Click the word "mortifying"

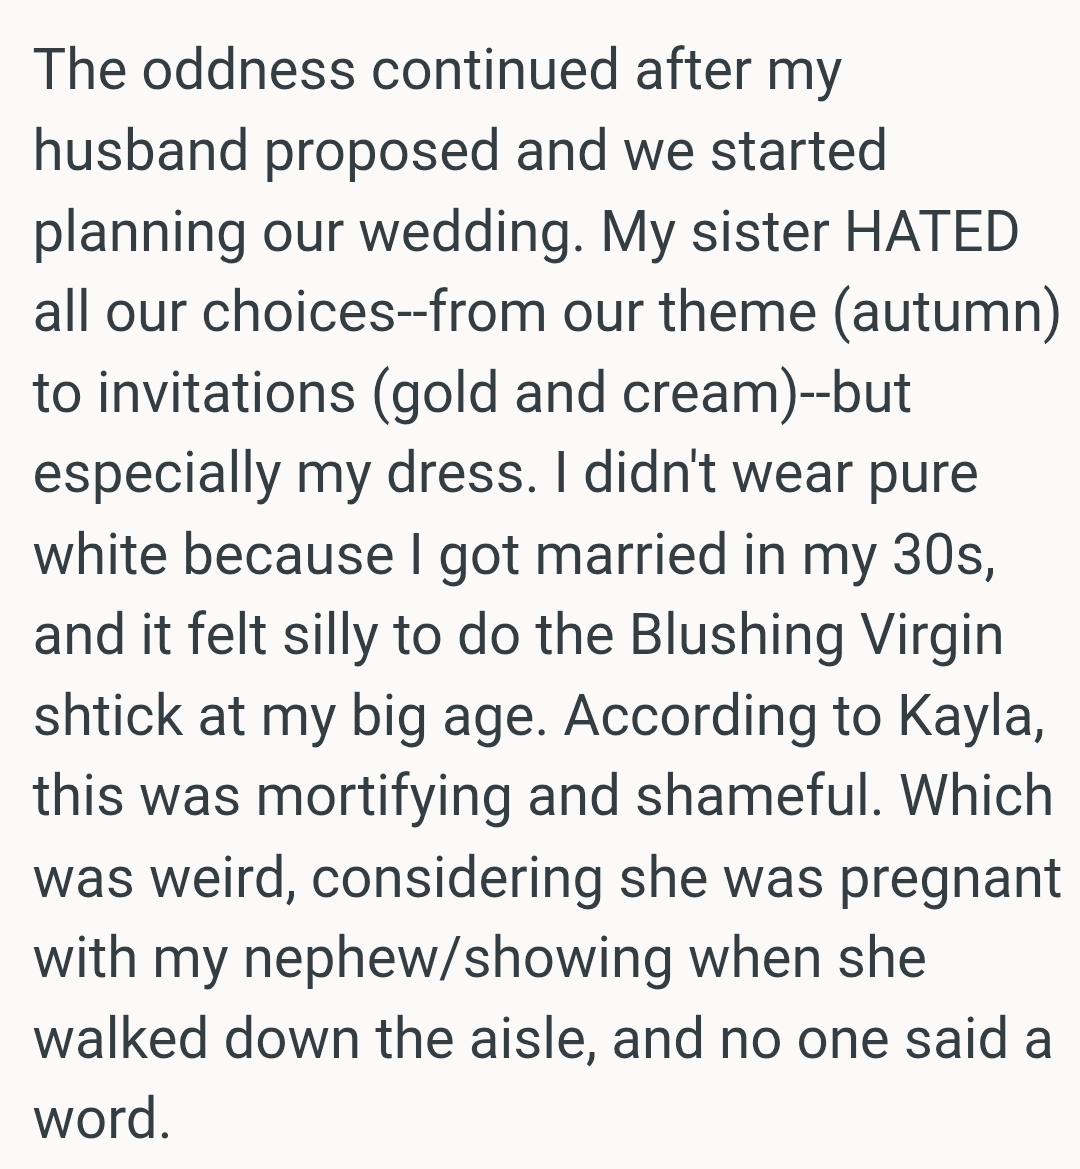pos(390,797)
